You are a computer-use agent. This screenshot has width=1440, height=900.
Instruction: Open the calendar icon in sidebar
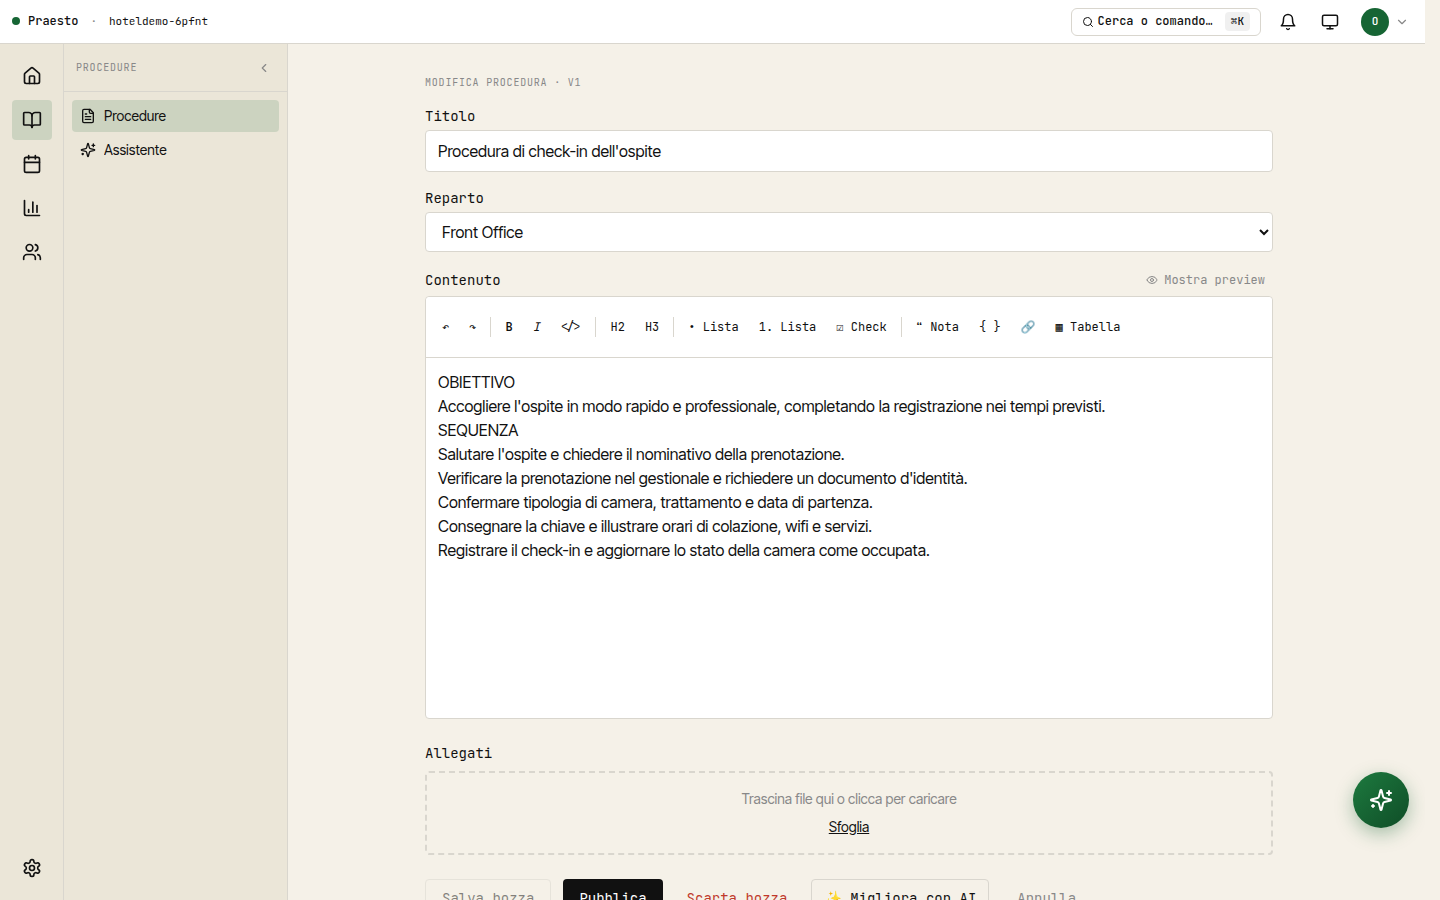tap(32, 164)
